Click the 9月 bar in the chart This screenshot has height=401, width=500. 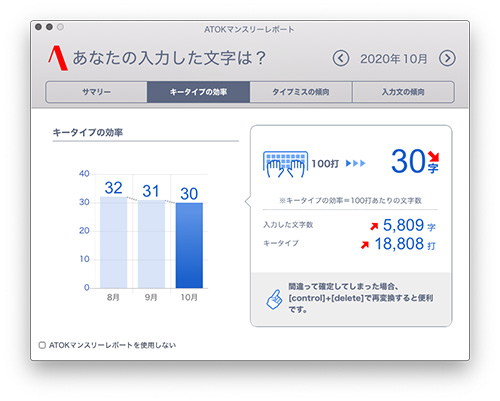(x=151, y=244)
